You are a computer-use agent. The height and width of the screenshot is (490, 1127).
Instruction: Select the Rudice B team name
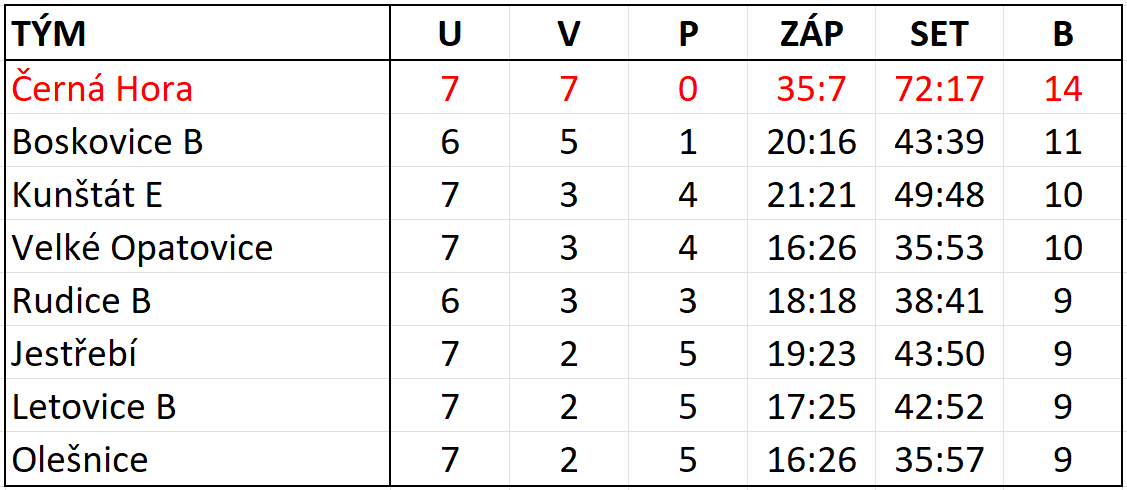[81, 301]
